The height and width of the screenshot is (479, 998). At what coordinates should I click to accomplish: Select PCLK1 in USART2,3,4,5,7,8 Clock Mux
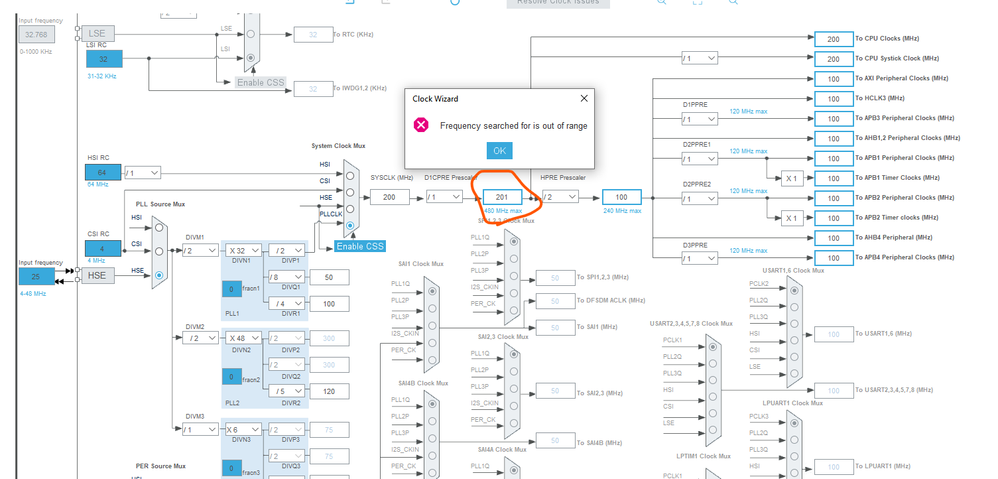[x=713, y=347]
